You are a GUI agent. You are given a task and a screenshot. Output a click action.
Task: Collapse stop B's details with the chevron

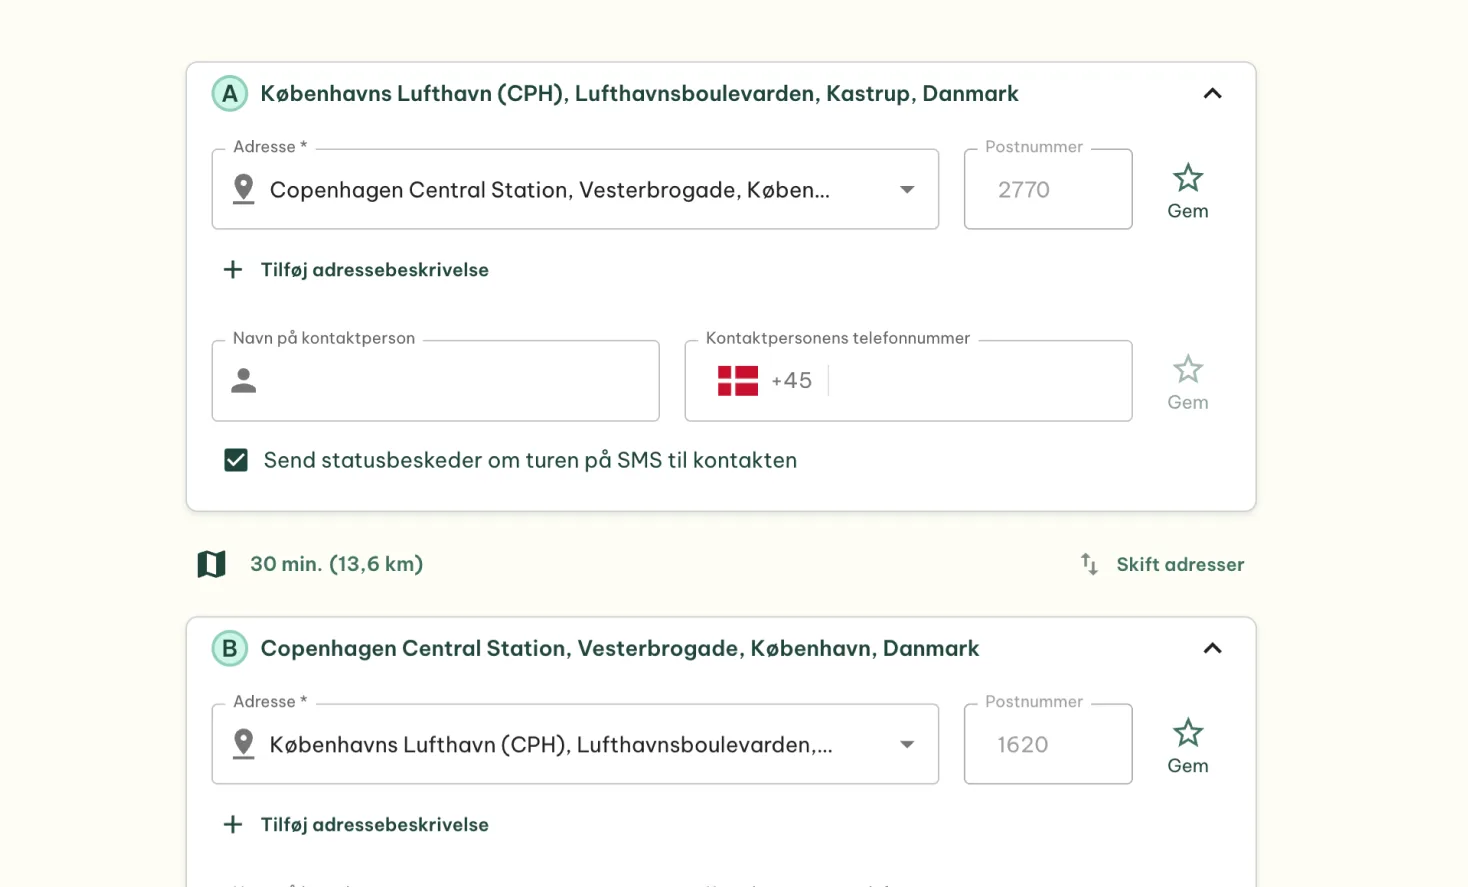tap(1212, 648)
